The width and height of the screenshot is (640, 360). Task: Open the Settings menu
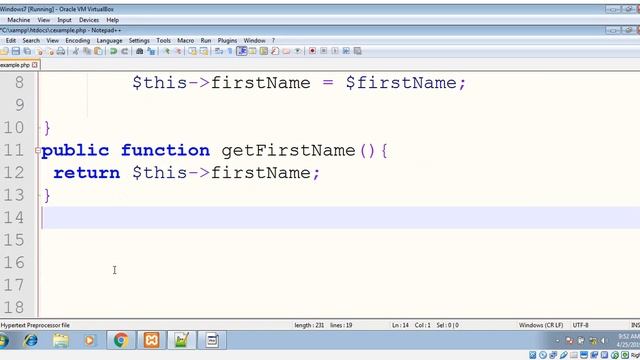click(139, 40)
